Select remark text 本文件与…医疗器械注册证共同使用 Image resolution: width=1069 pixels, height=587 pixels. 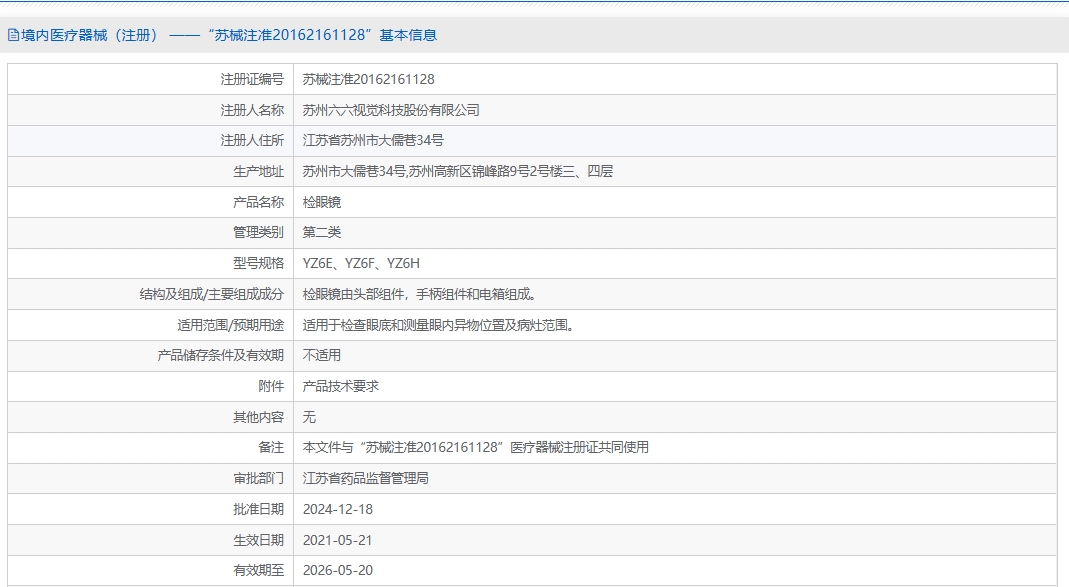tap(476, 447)
